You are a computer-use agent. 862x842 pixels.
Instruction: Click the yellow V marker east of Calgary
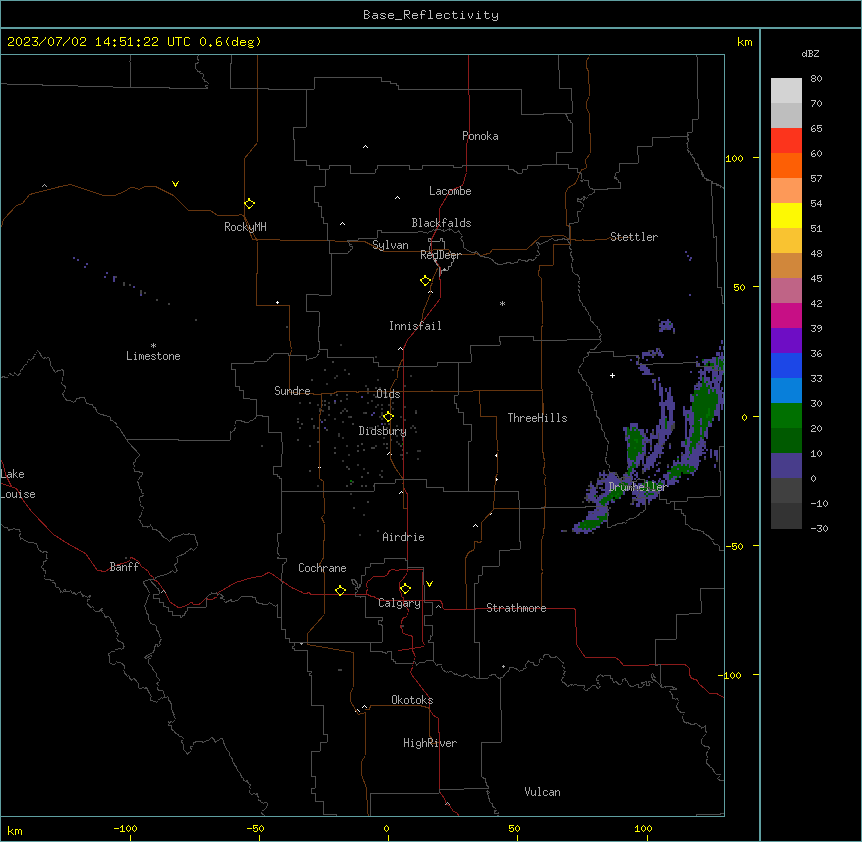pyautogui.click(x=429, y=584)
